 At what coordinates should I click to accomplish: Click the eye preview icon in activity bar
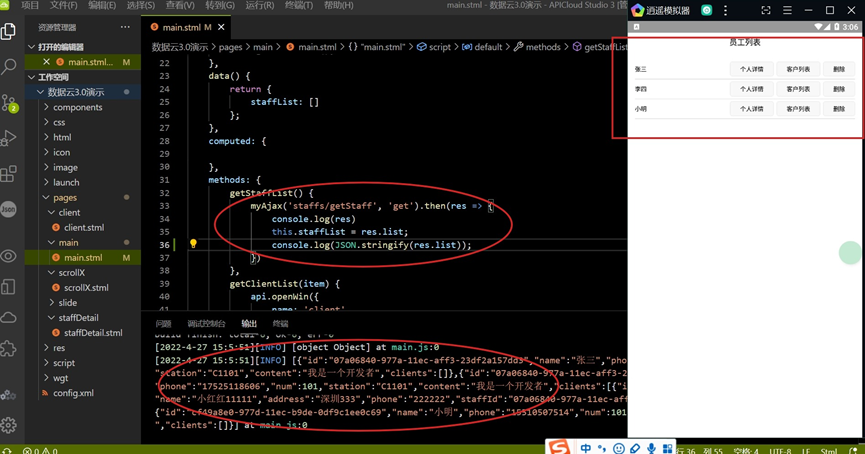coord(8,256)
